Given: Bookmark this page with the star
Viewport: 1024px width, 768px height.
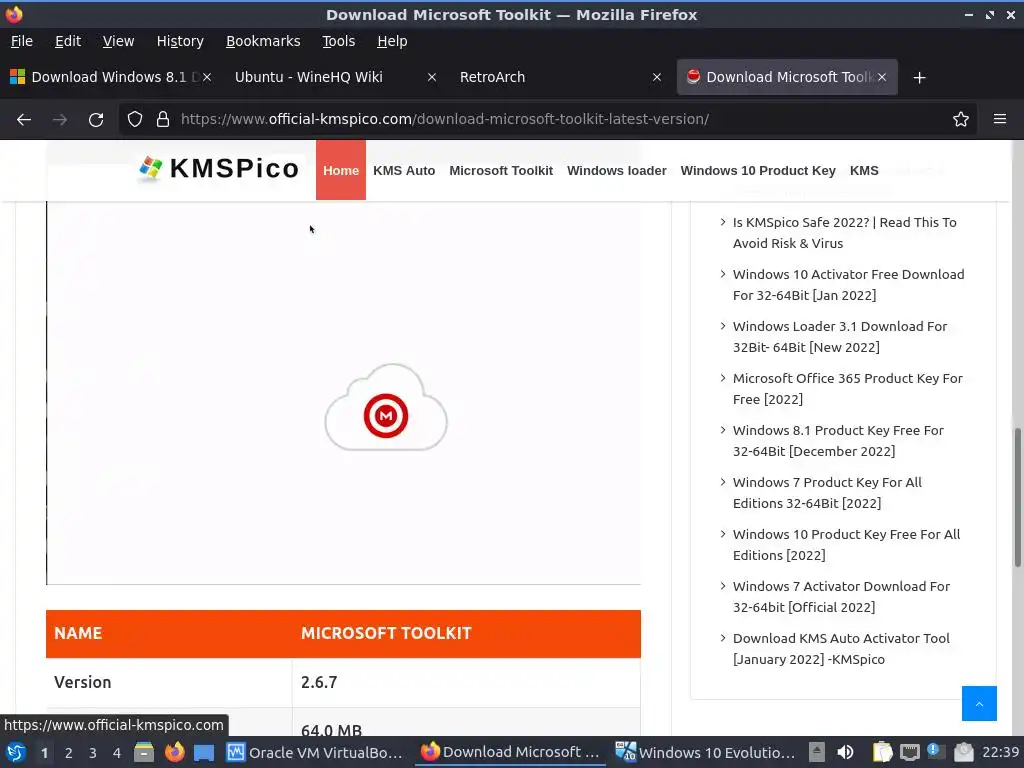Looking at the screenshot, I should pos(961,120).
